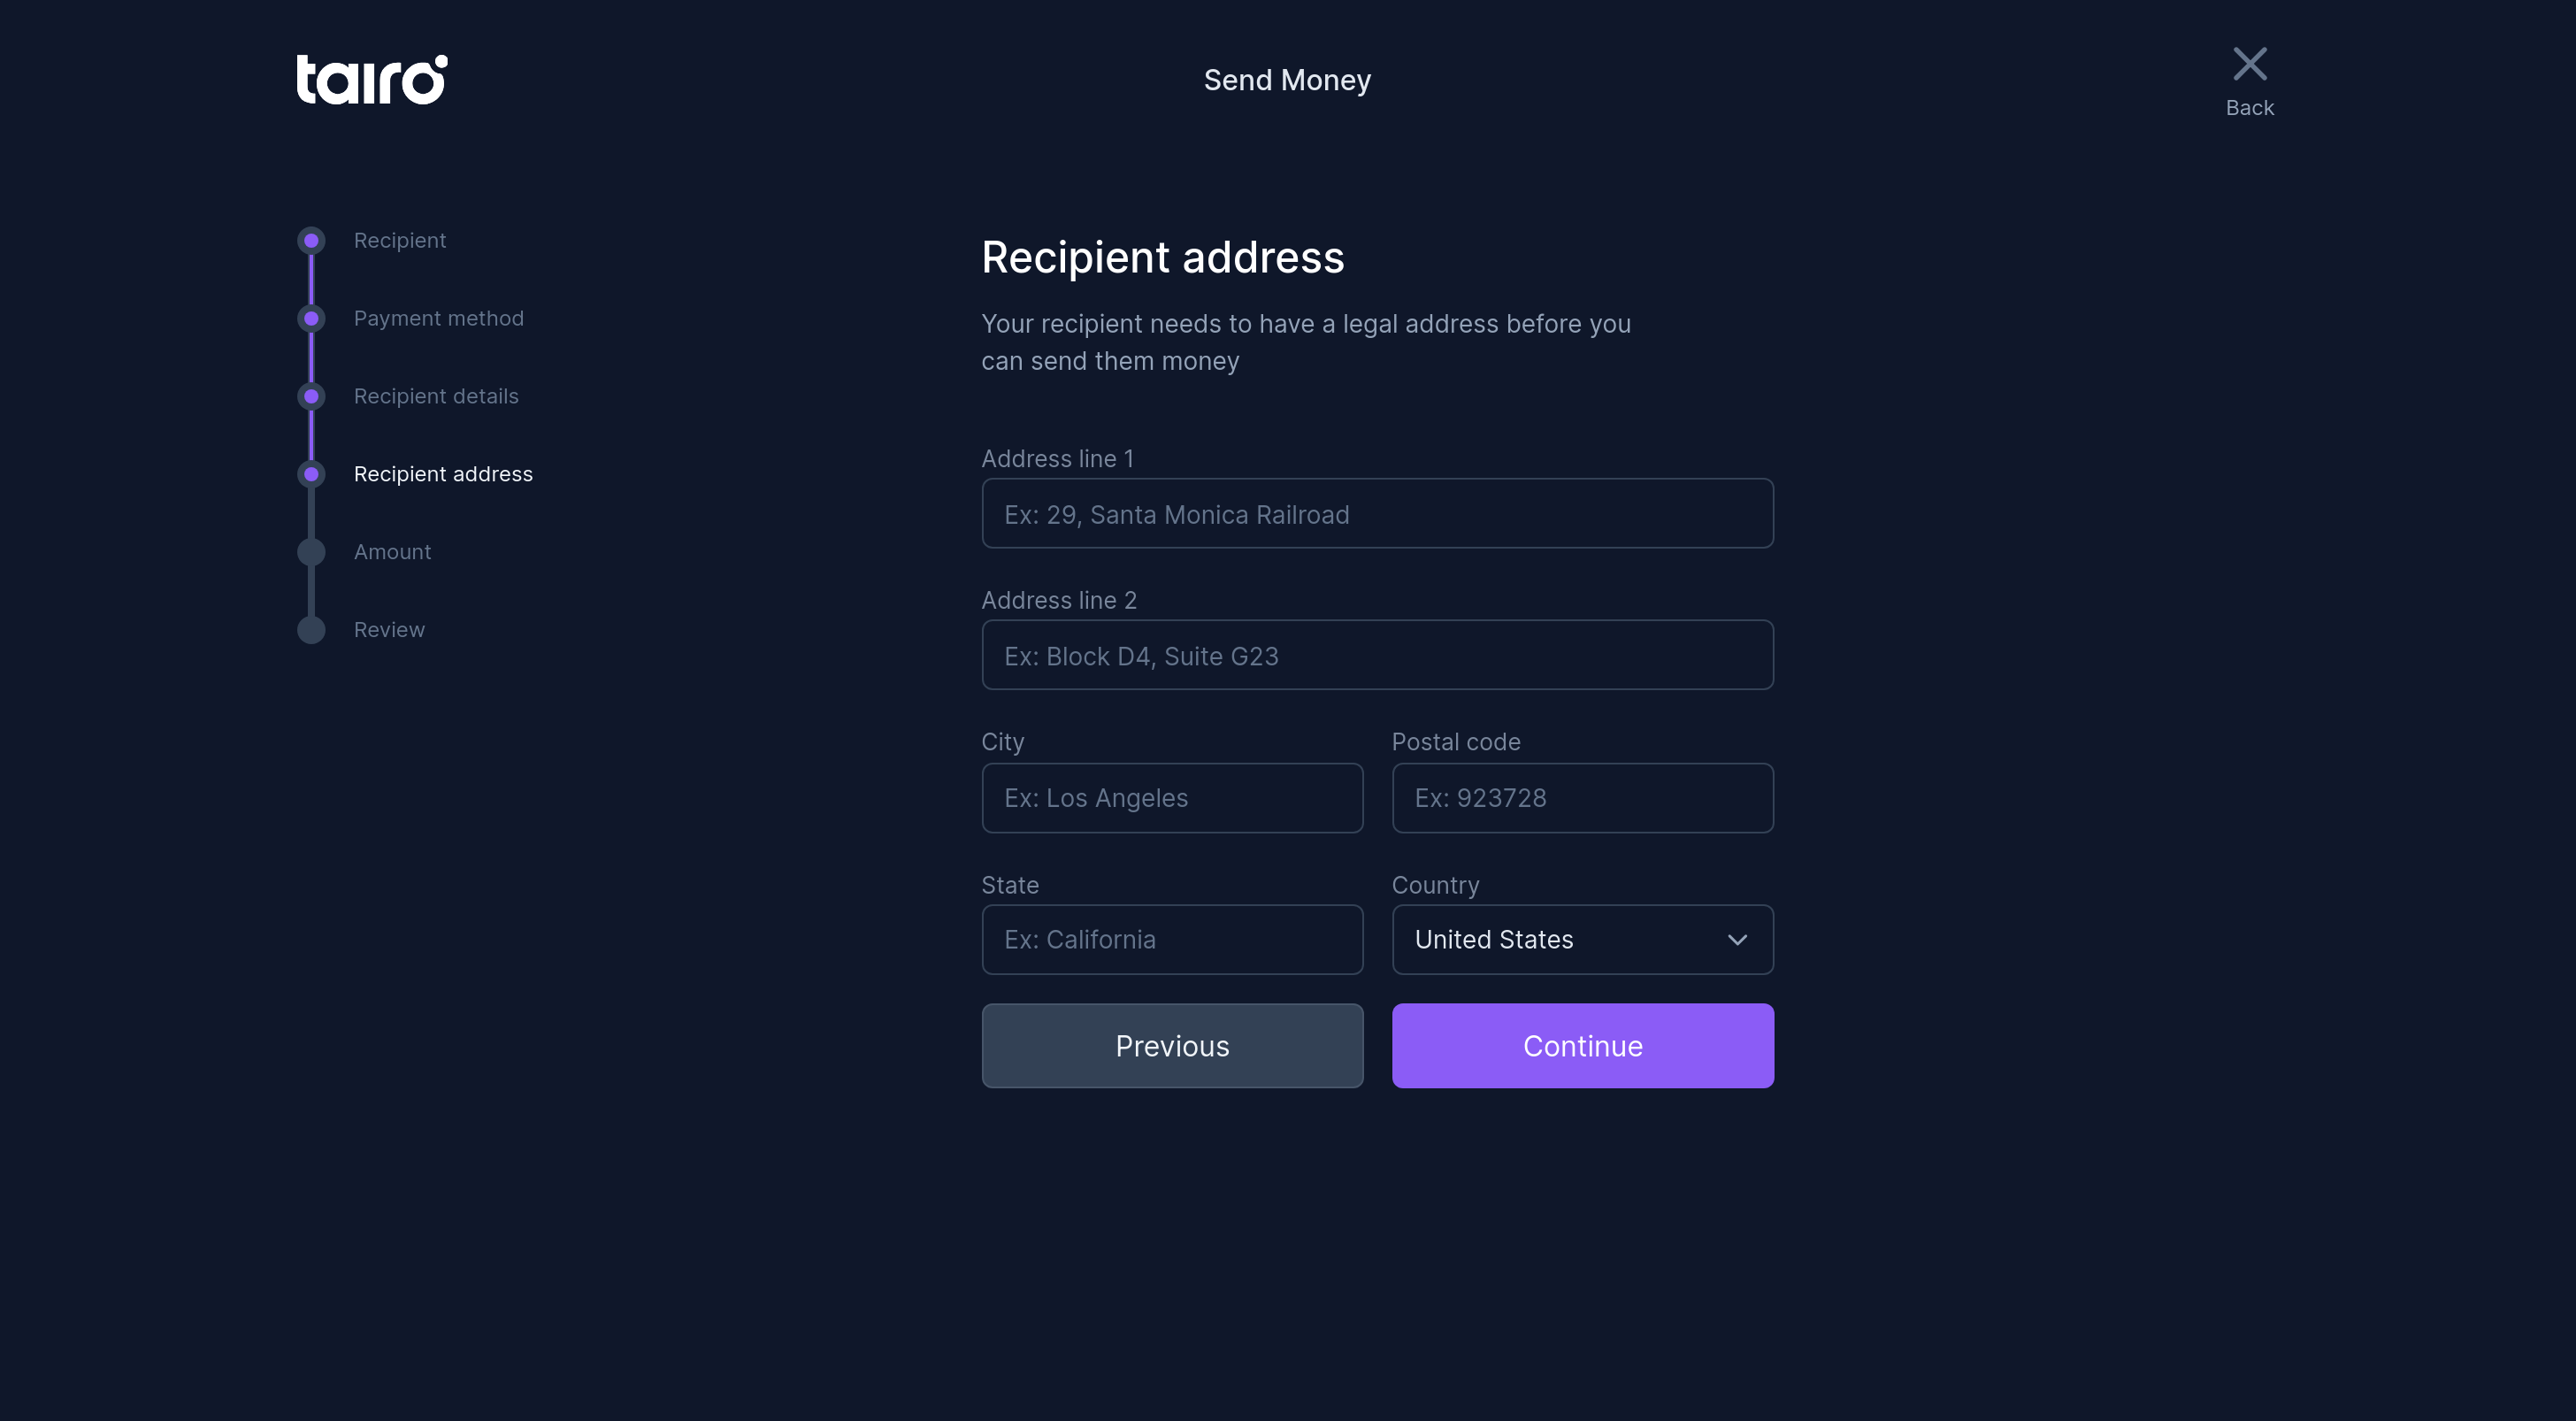The height and width of the screenshot is (1421, 2576).
Task: Click the Country dropdown chevron arrow
Action: (x=1737, y=940)
